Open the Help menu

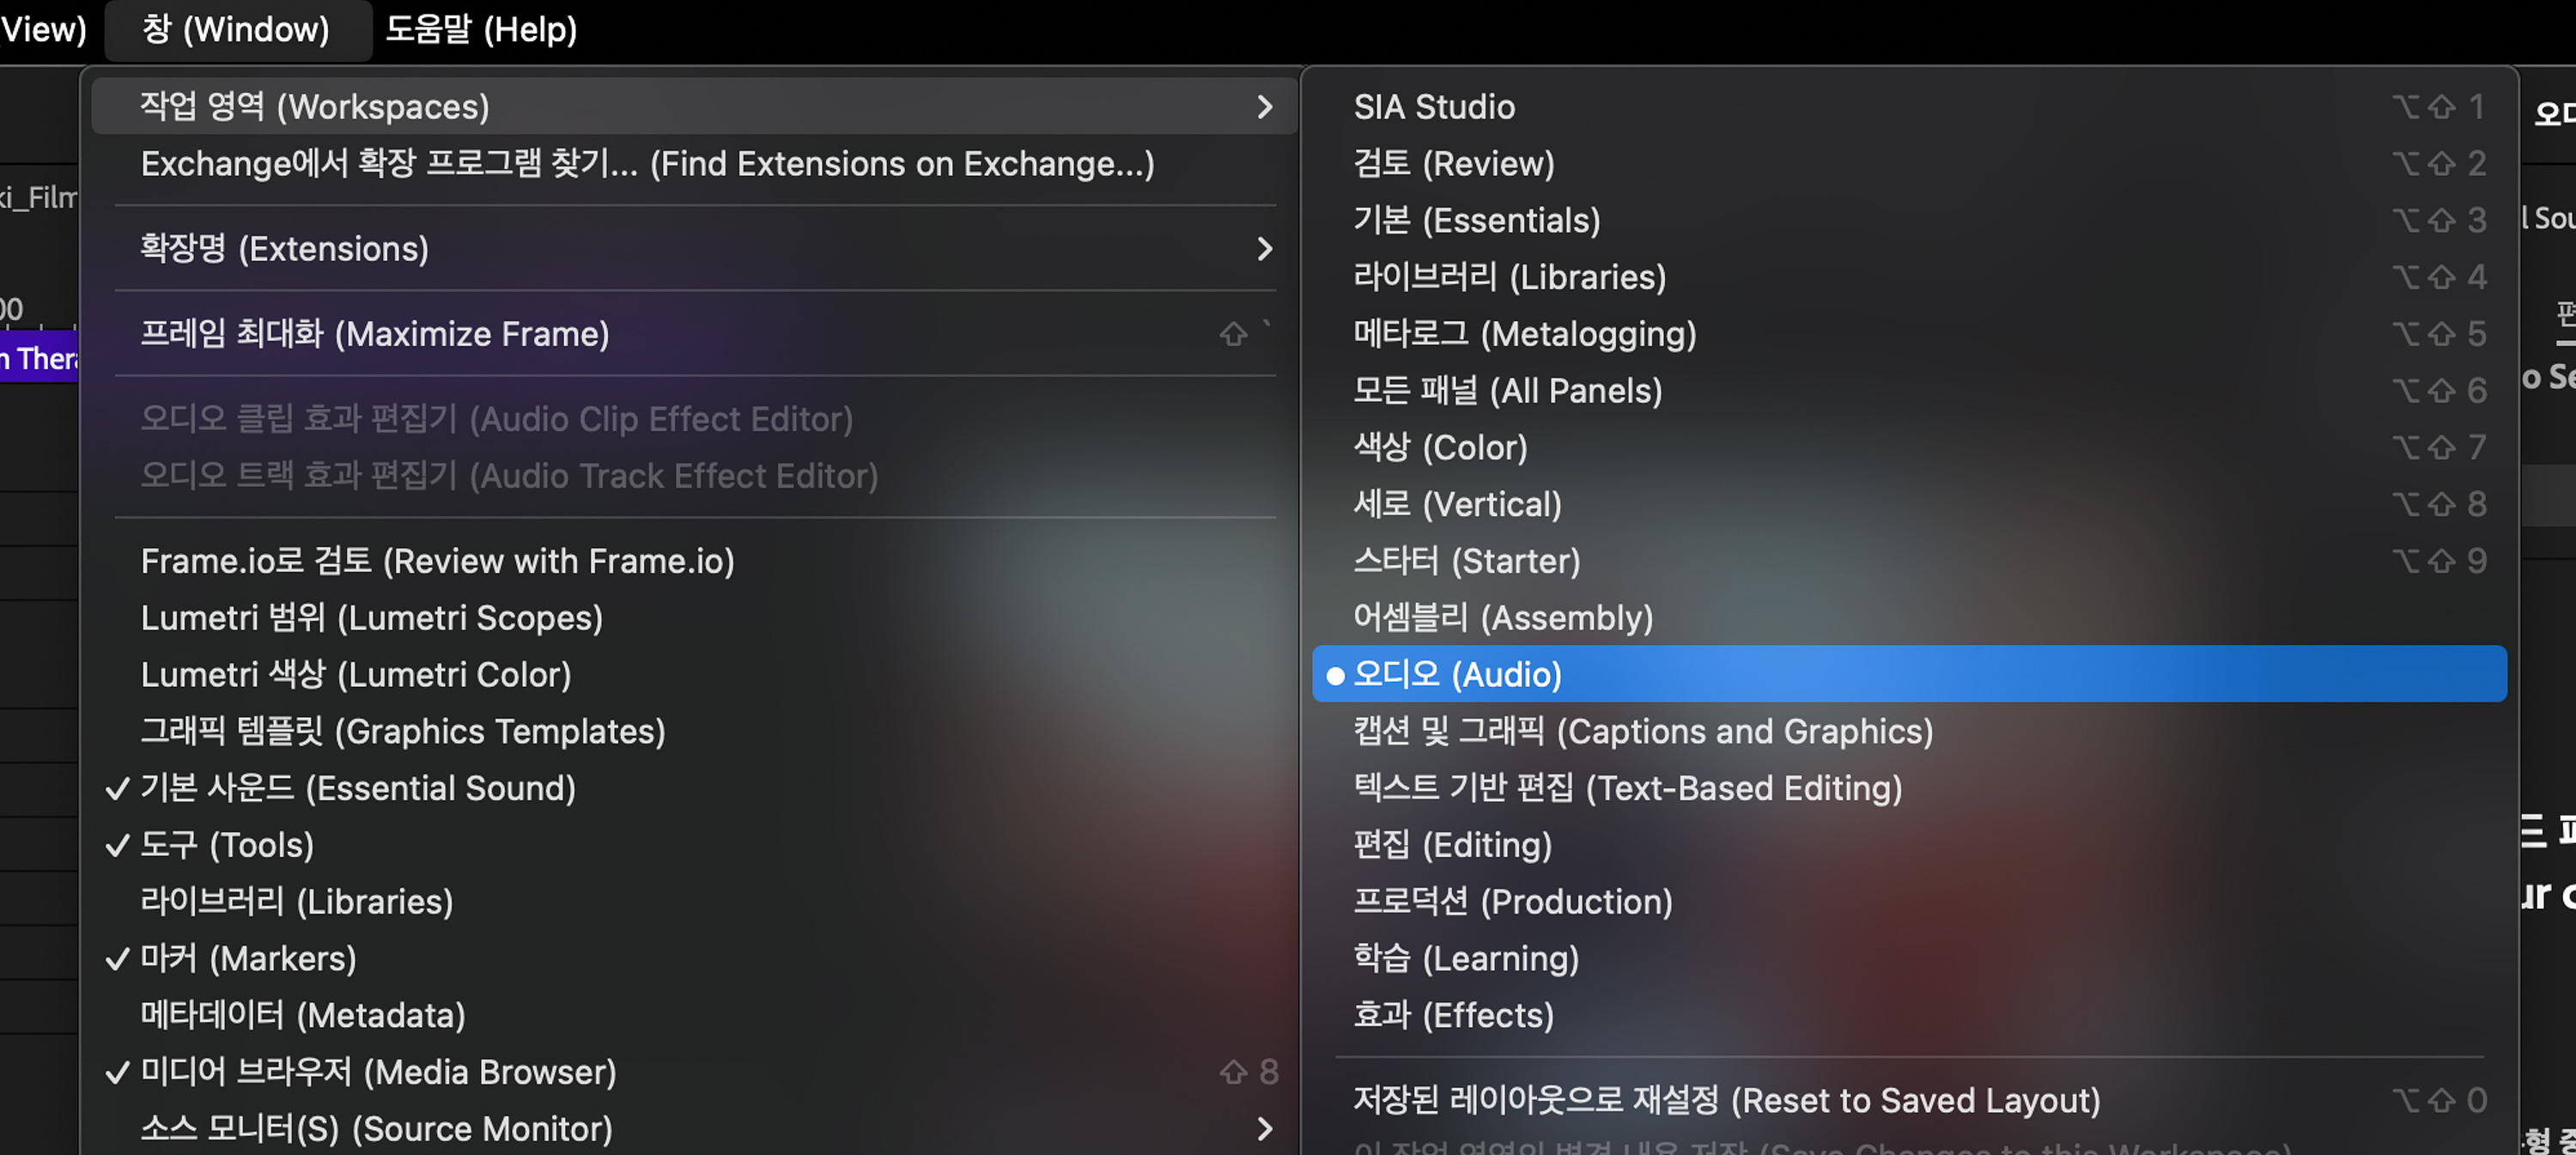480,29
